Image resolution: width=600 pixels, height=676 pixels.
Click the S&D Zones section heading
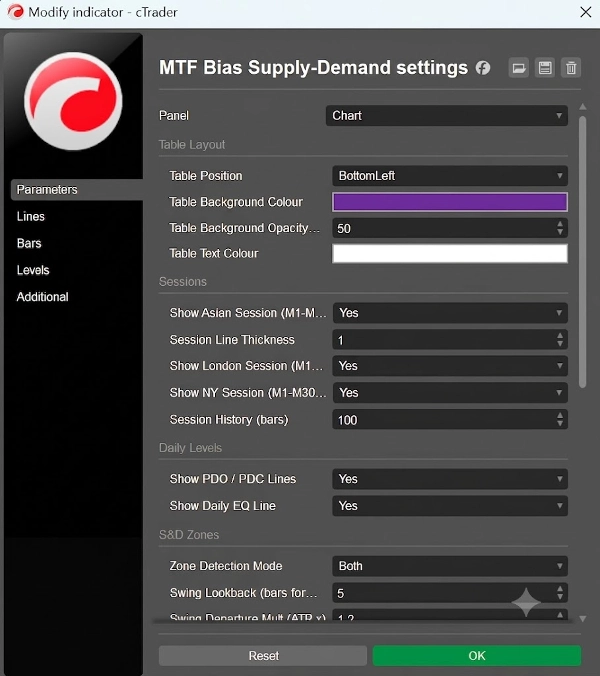click(x=189, y=535)
